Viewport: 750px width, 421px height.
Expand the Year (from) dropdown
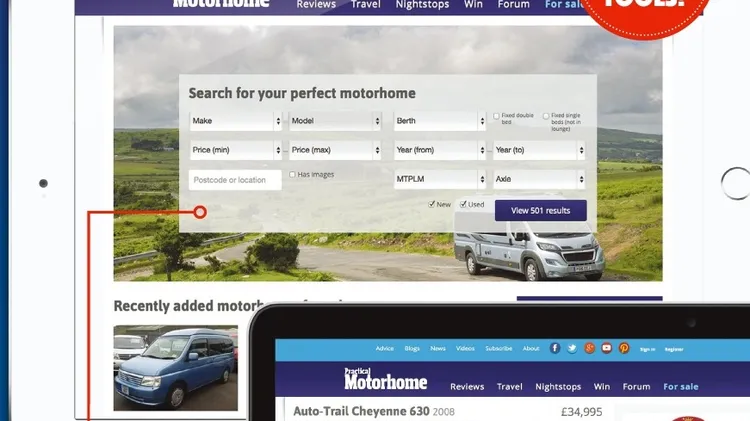tap(440, 150)
